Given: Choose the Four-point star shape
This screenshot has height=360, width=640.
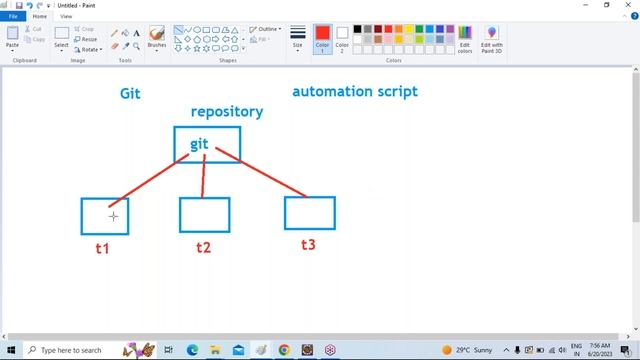Looking at the screenshot, I should point(188,49).
